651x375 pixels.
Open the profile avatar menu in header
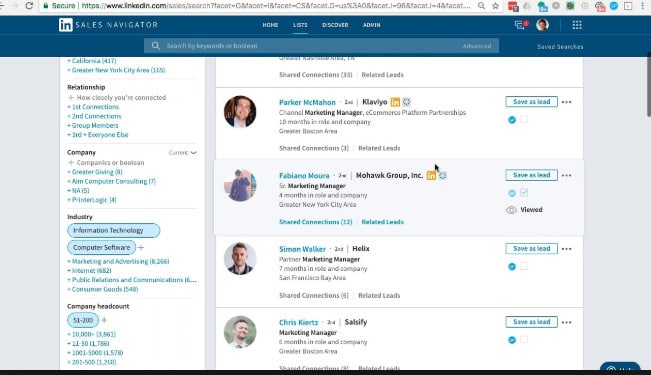click(542, 25)
